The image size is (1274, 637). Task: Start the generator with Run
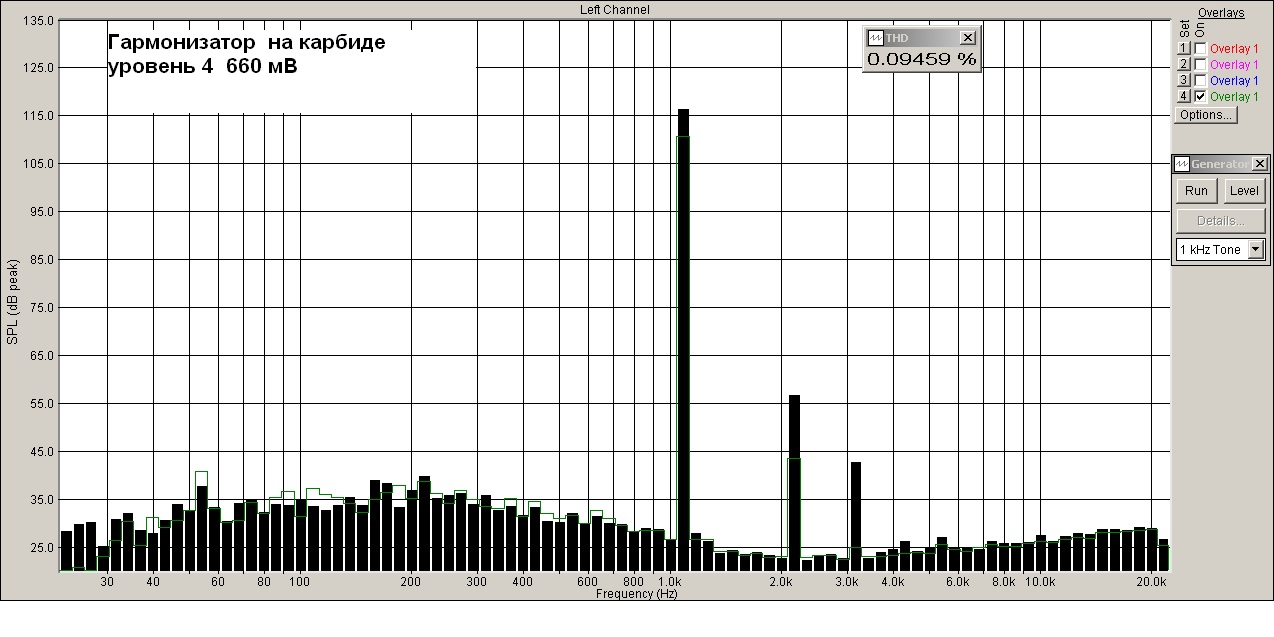coord(1196,191)
